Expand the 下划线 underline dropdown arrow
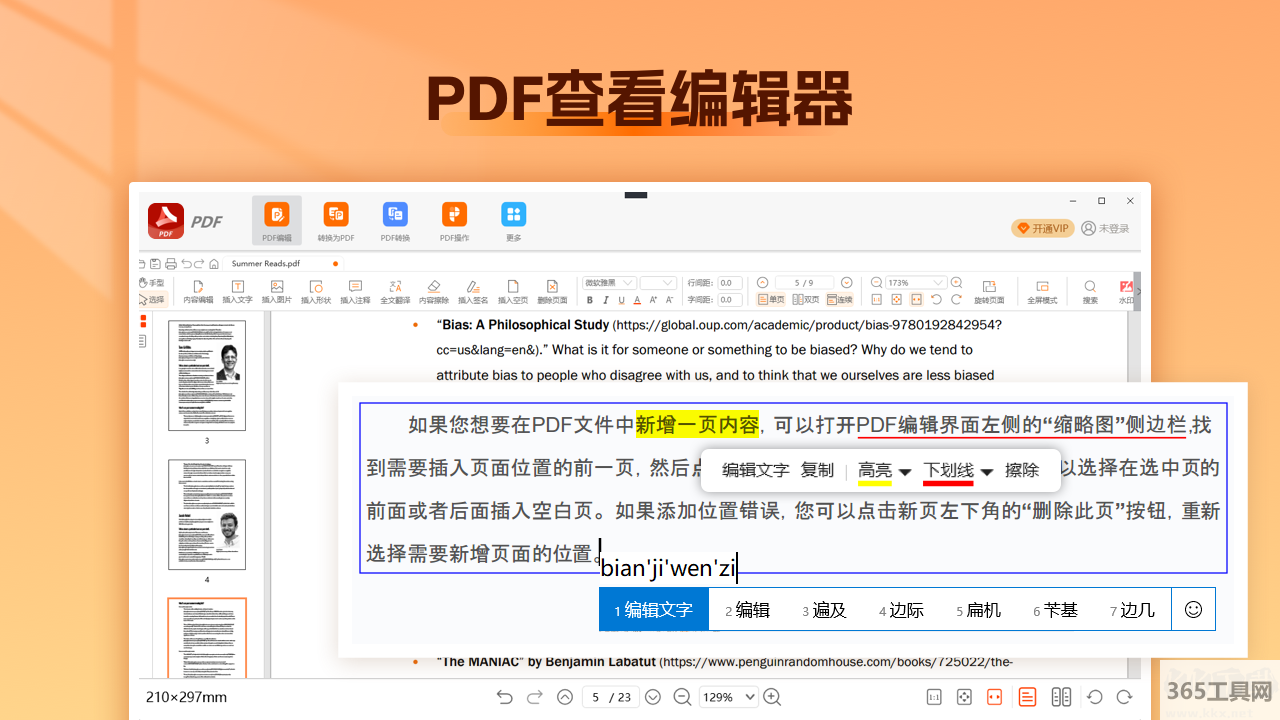 click(x=987, y=472)
